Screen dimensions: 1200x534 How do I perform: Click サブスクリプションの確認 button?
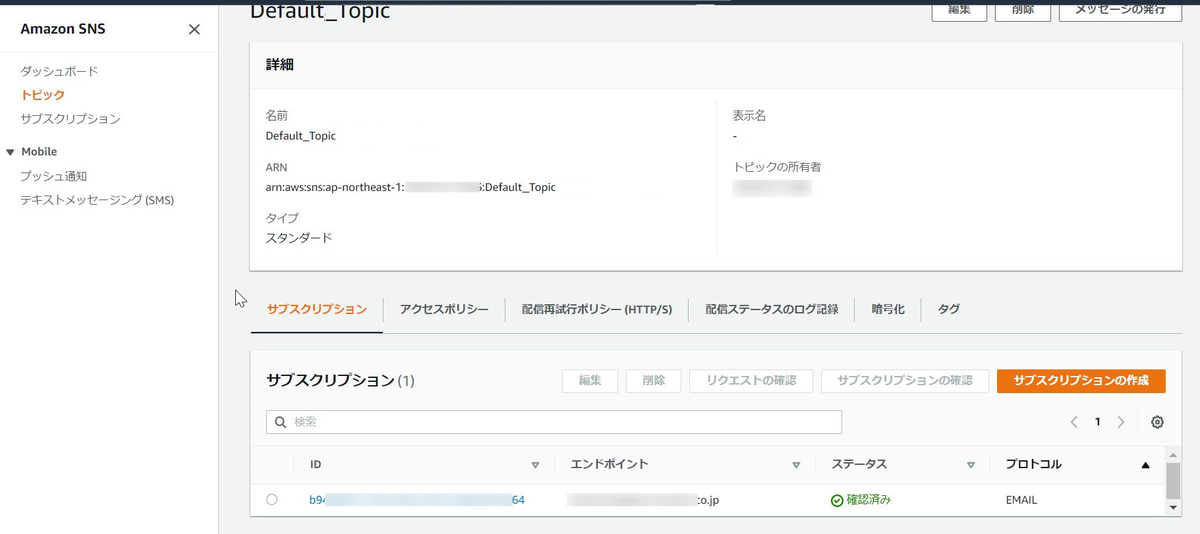point(904,381)
